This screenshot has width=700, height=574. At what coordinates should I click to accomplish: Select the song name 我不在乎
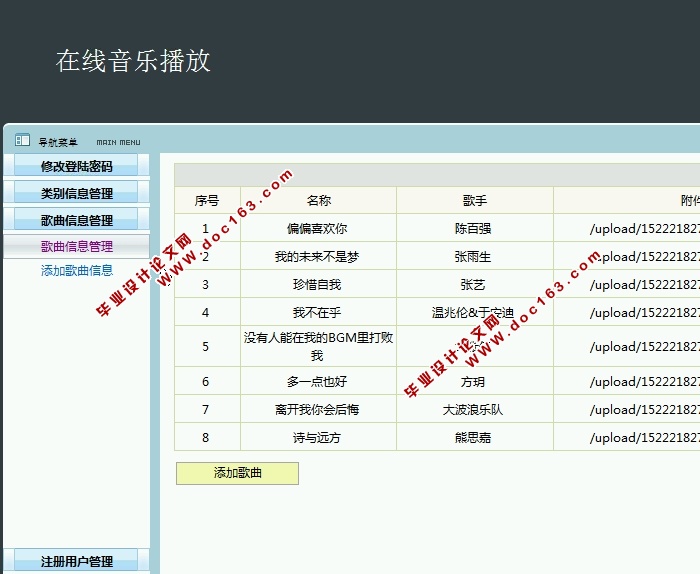[x=317, y=312]
